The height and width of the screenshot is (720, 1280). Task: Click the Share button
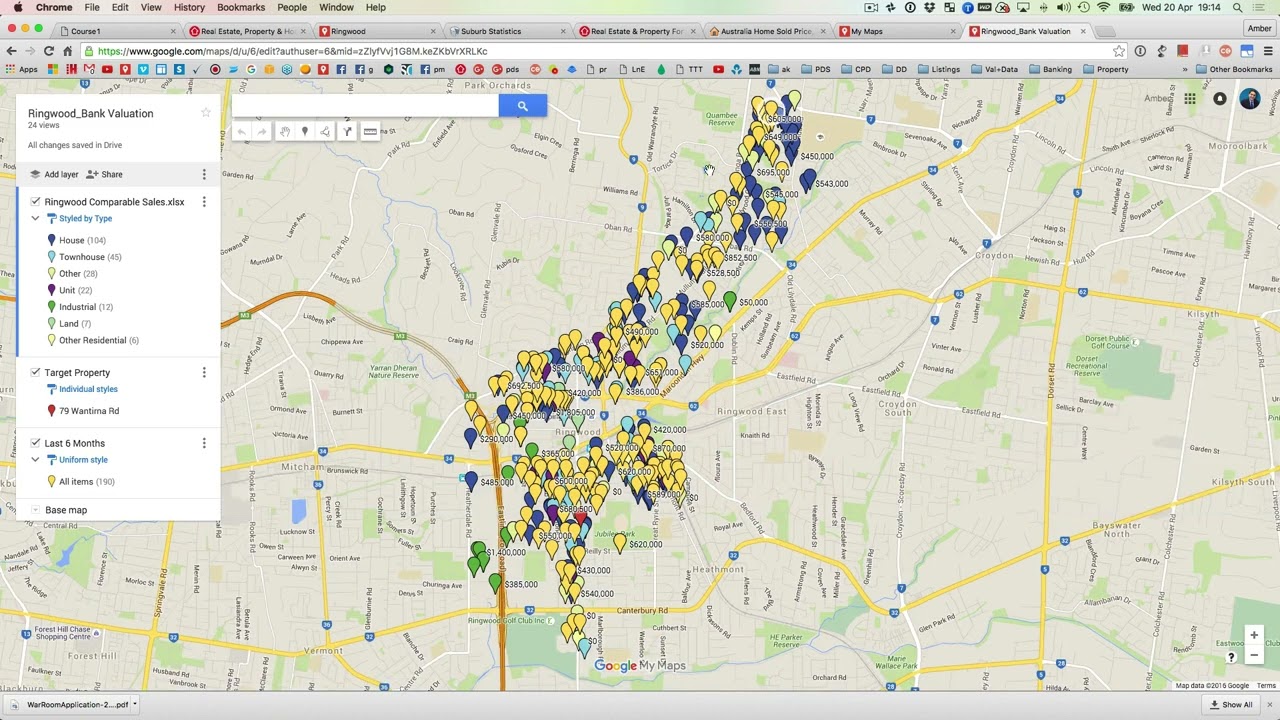[x=104, y=174]
